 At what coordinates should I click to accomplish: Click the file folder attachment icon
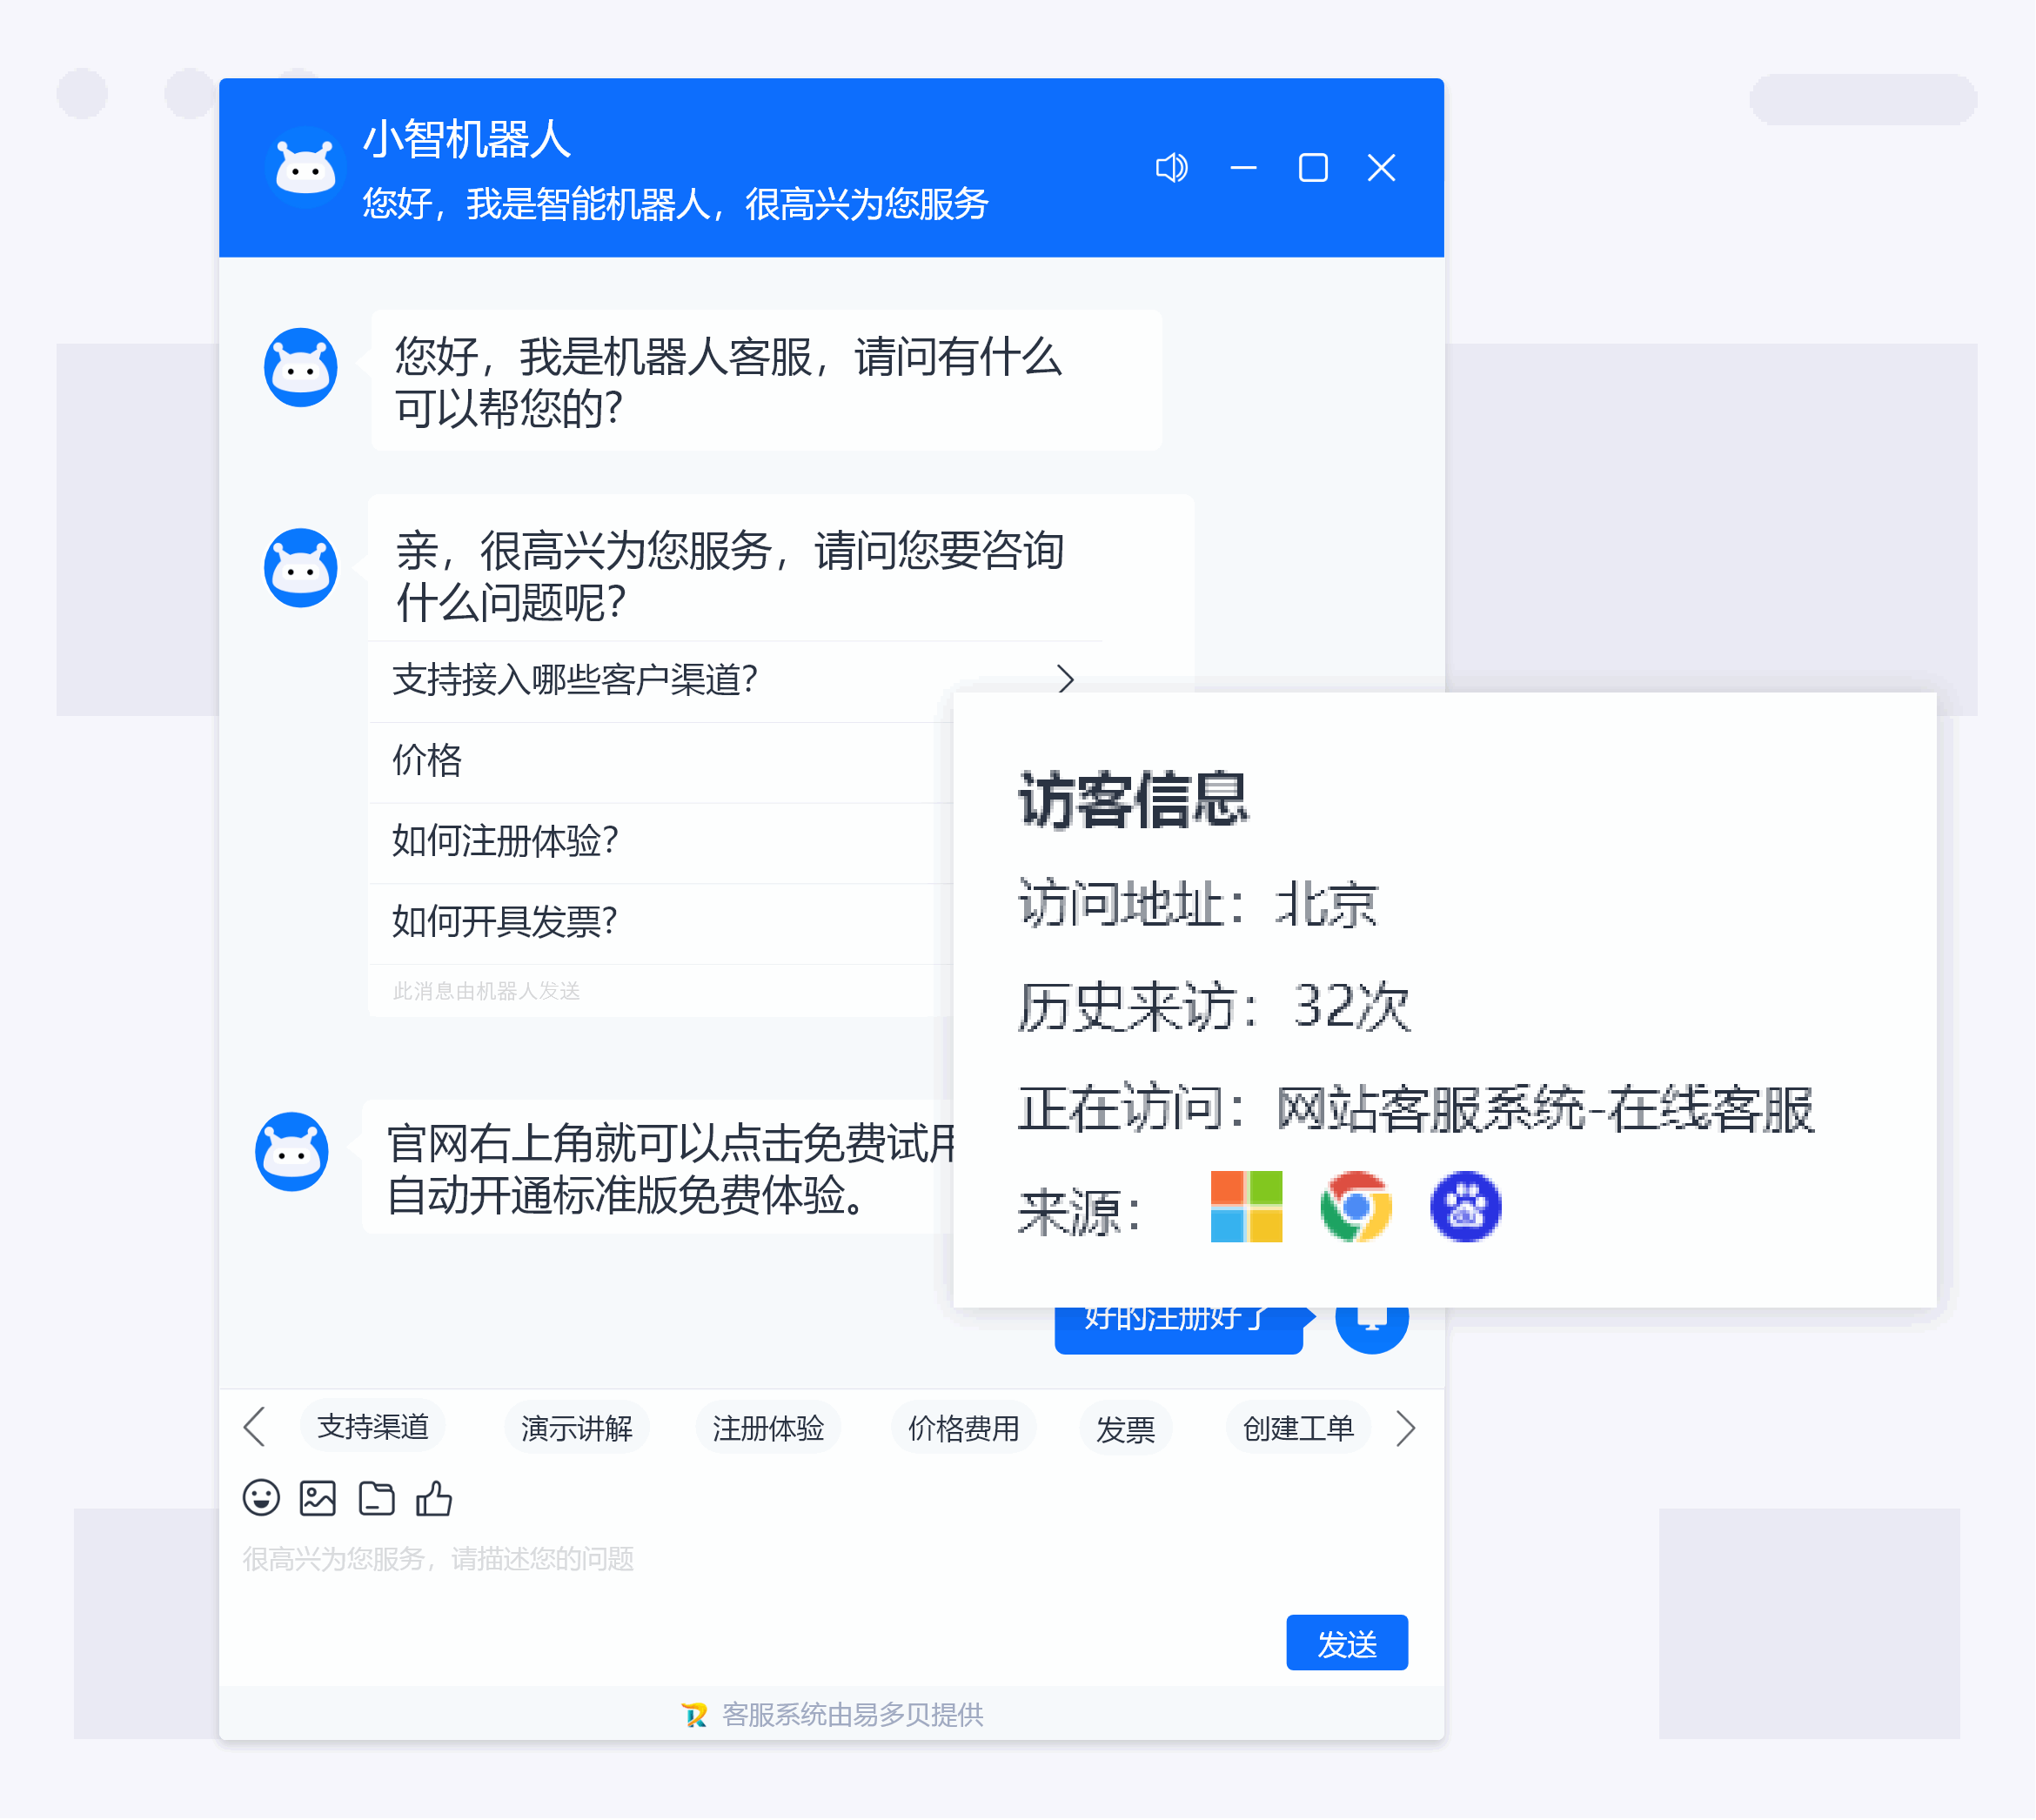click(376, 1498)
